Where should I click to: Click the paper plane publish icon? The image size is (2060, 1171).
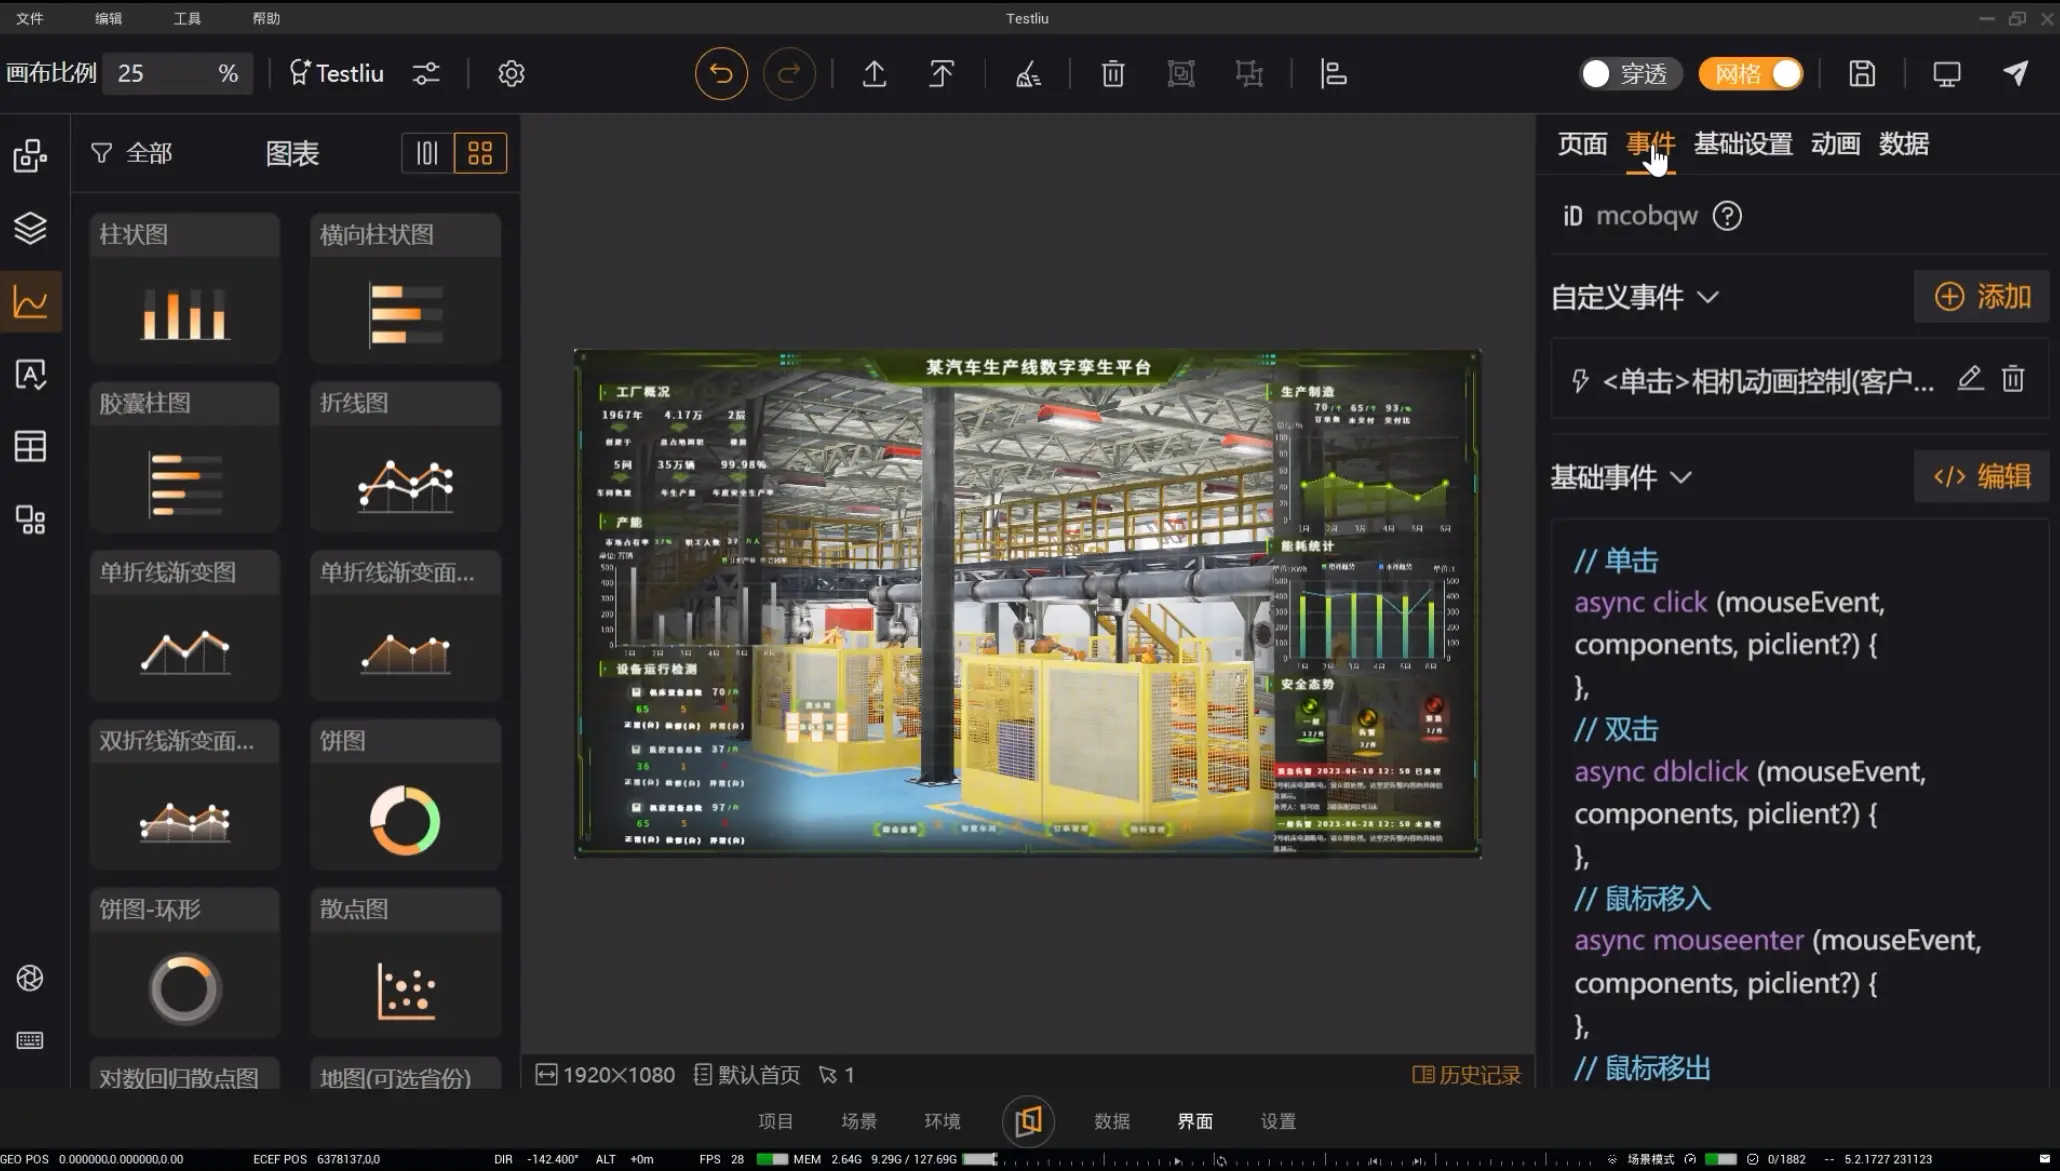pyautogui.click(x=2015, y=73)
